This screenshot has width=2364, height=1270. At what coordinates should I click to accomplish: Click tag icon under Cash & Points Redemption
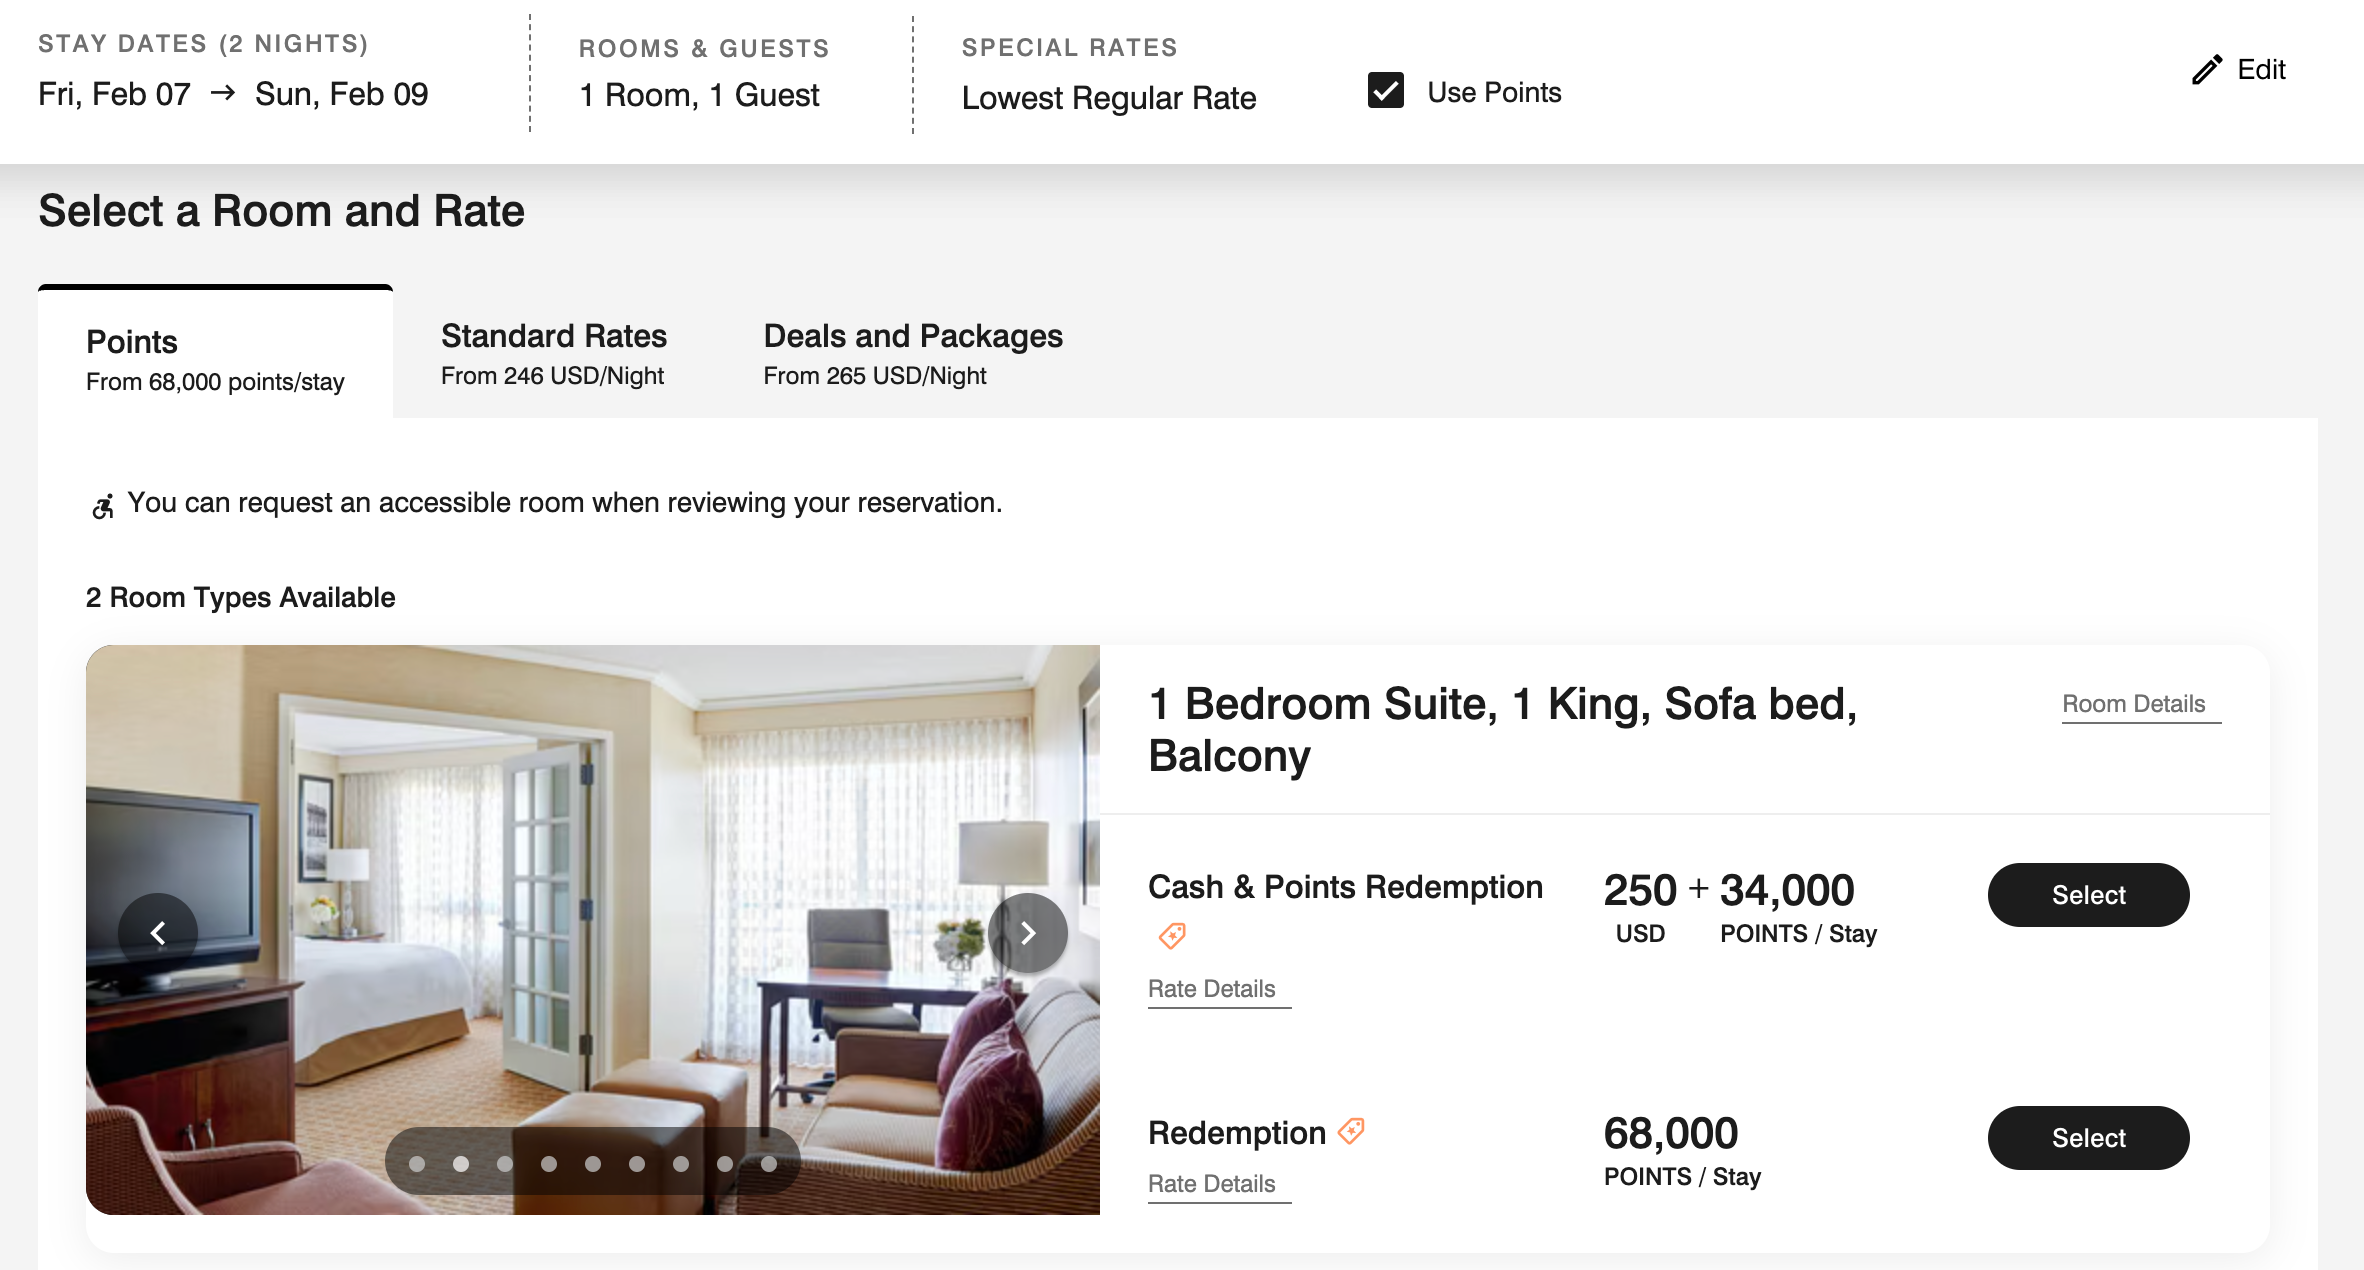pyautogui.click(x=1172, y=936)
